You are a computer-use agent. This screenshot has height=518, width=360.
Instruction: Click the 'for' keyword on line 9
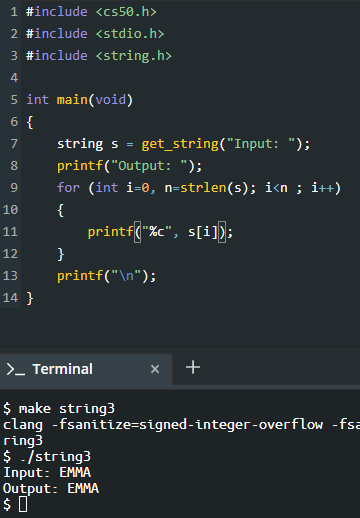pyautogui.click(x=68, y=188)
